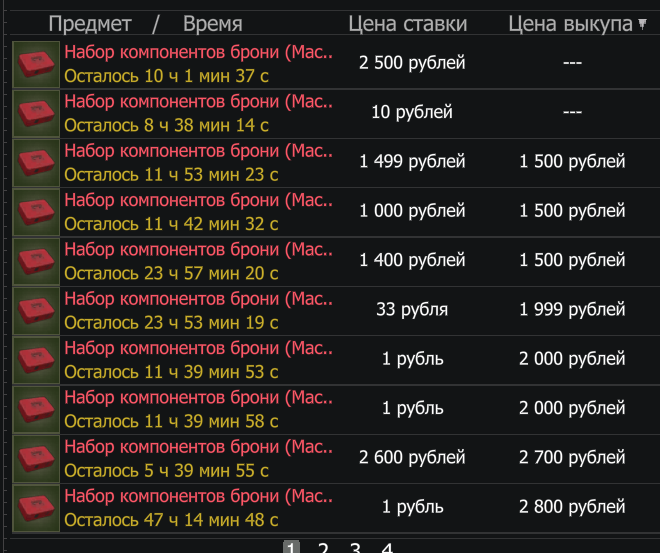Go to page 2 of auction results
The width and height of the screenshot is (660, 553).
click(323, 548)
